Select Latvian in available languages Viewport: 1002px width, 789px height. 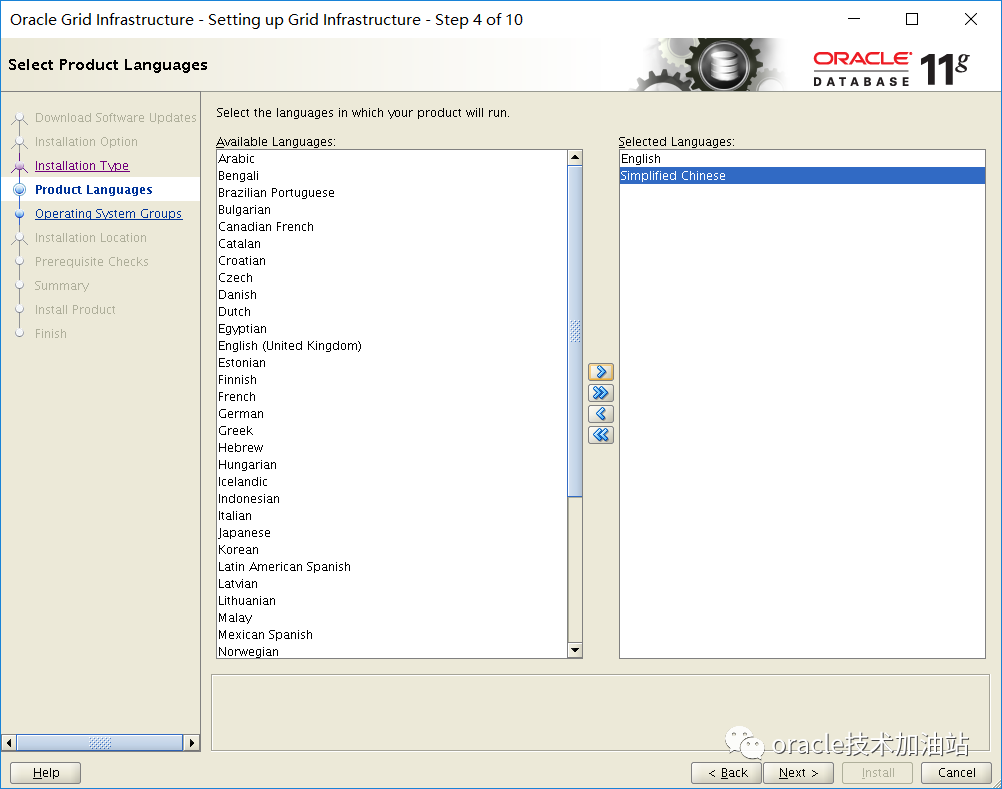pyautogui.click(x=392, y=584)
